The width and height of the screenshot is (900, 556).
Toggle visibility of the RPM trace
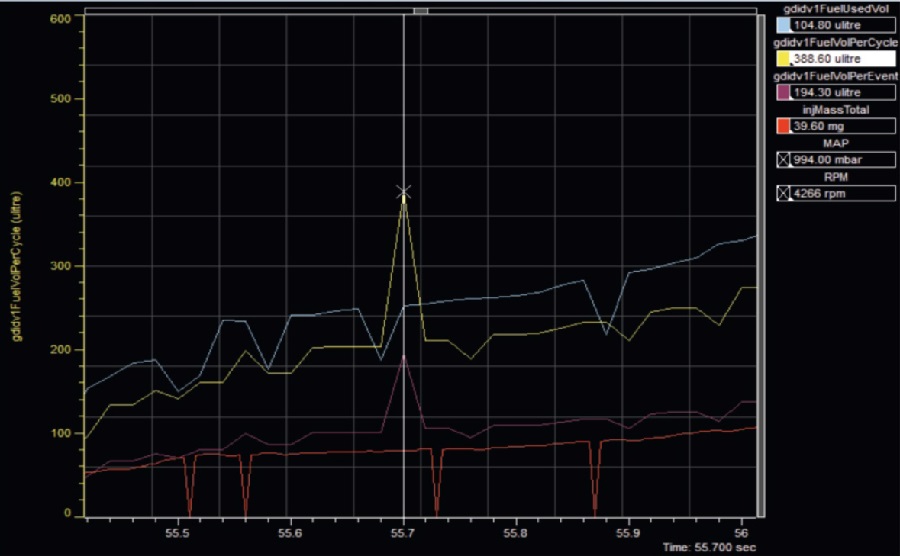point(783,194)
